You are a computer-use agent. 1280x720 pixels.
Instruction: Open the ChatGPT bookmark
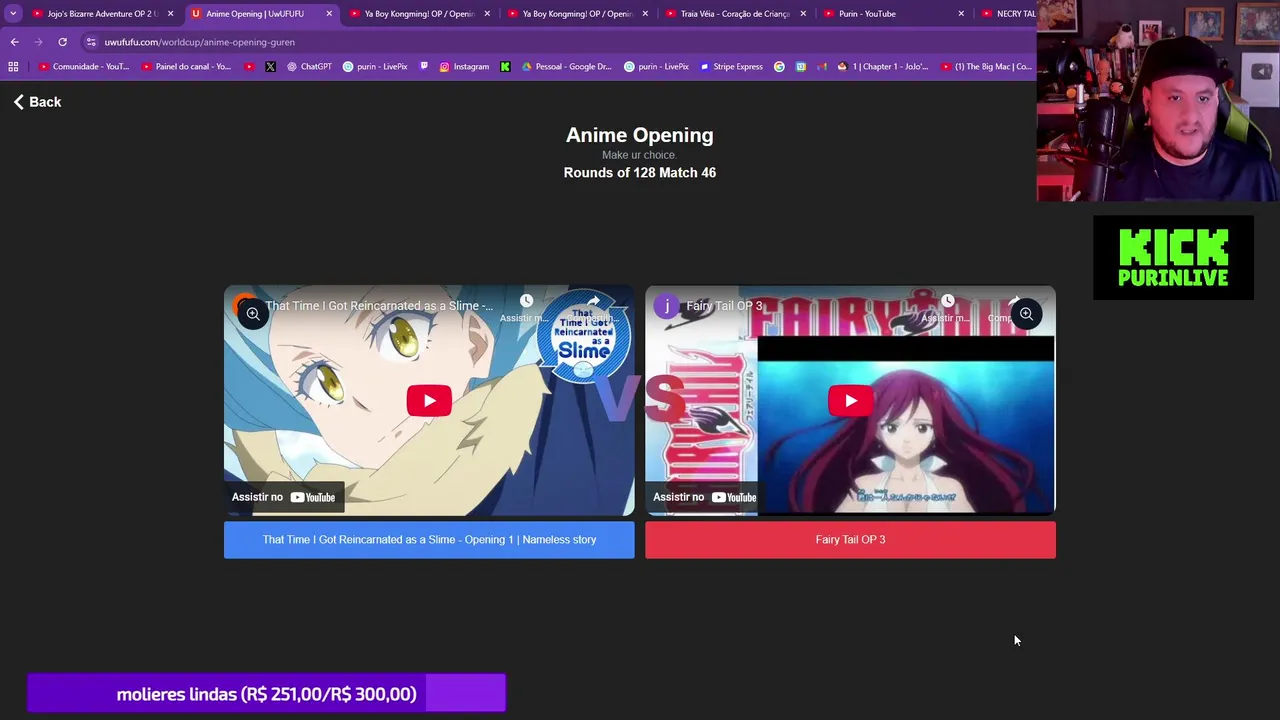tap(309, 67)
